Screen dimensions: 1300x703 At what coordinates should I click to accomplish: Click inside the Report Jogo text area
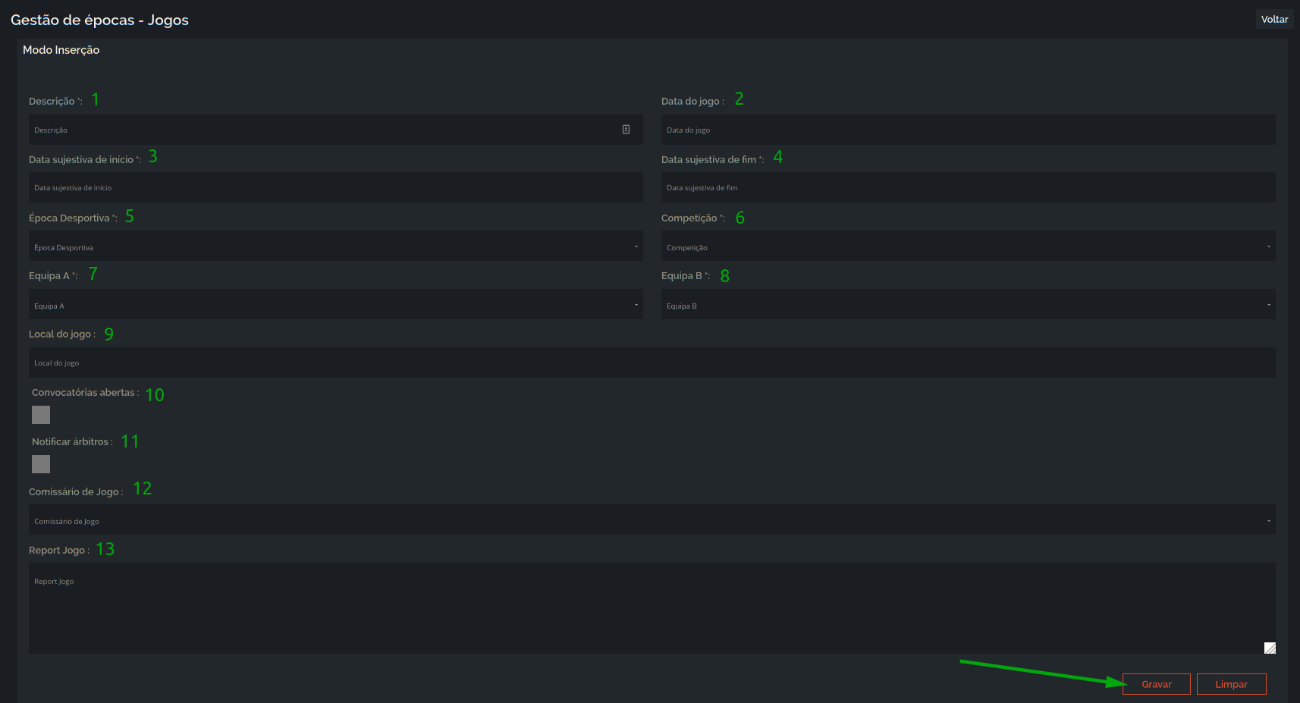coord(652,608)
